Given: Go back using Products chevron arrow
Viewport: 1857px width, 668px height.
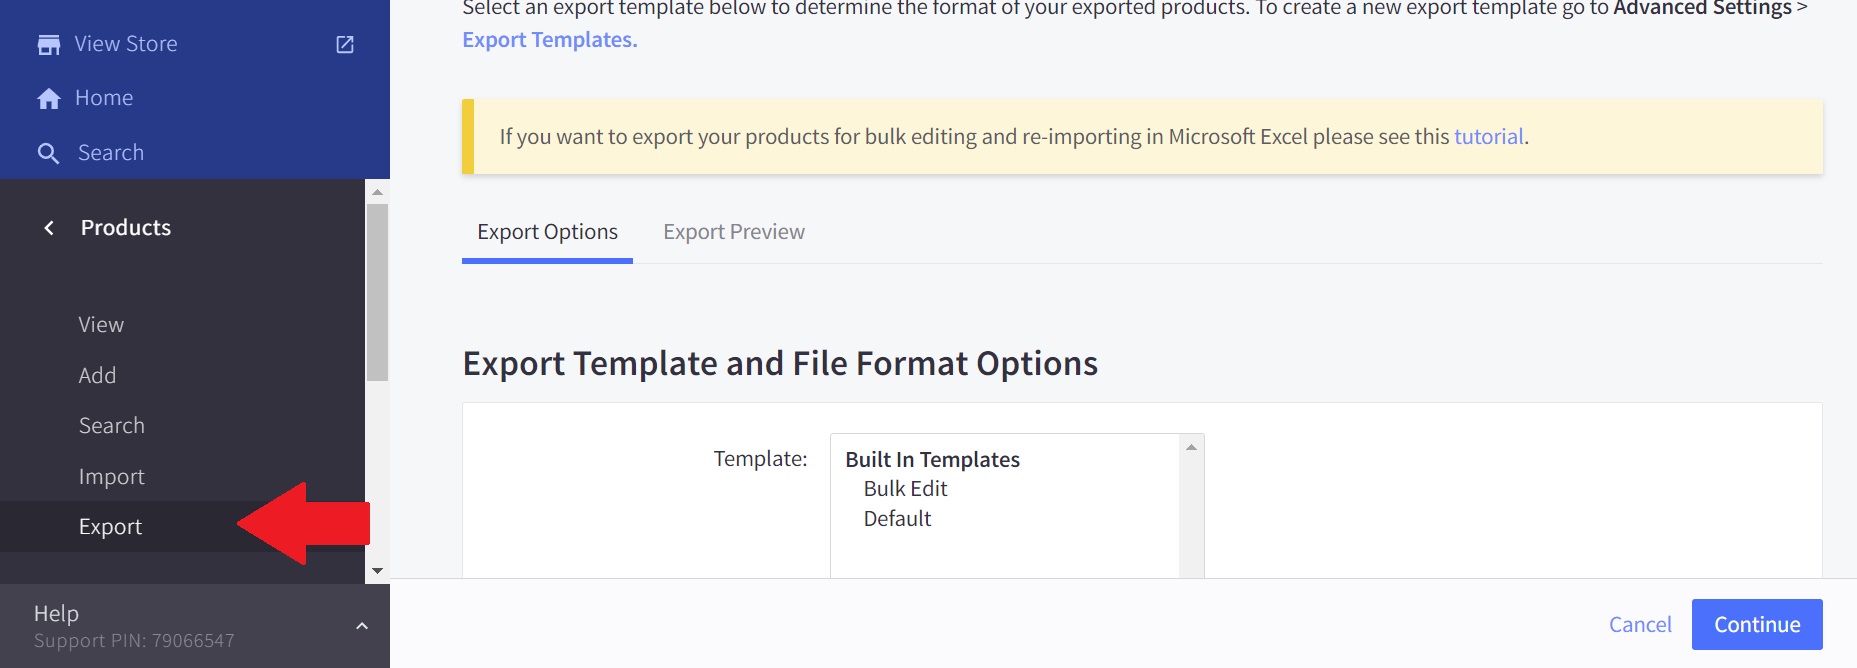Looking at the screenshot, I should pos(49,228).
